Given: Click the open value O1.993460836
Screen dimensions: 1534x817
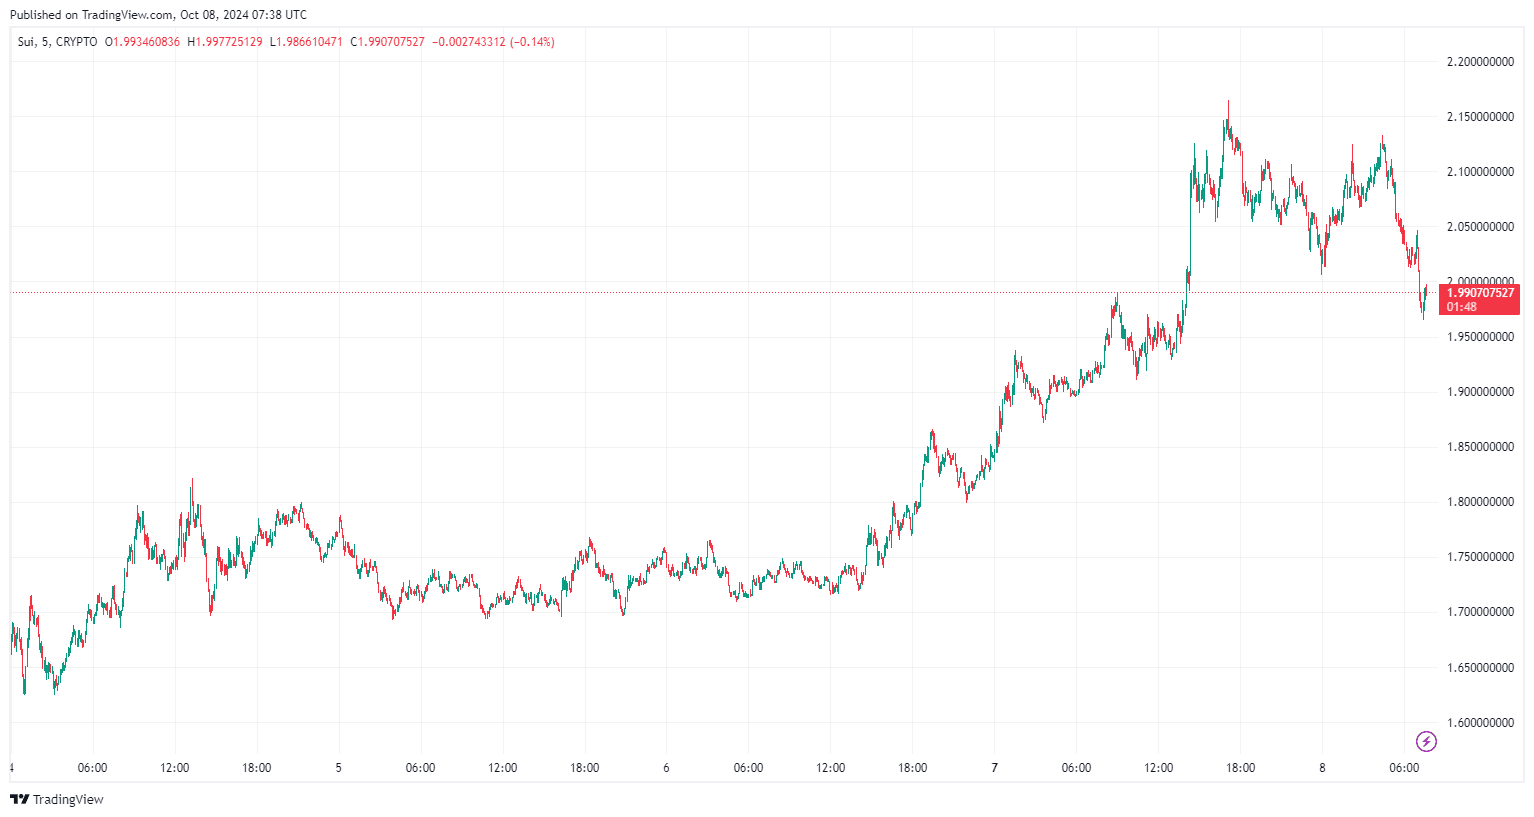Looking at the screenshot, I should click(142, 42).
